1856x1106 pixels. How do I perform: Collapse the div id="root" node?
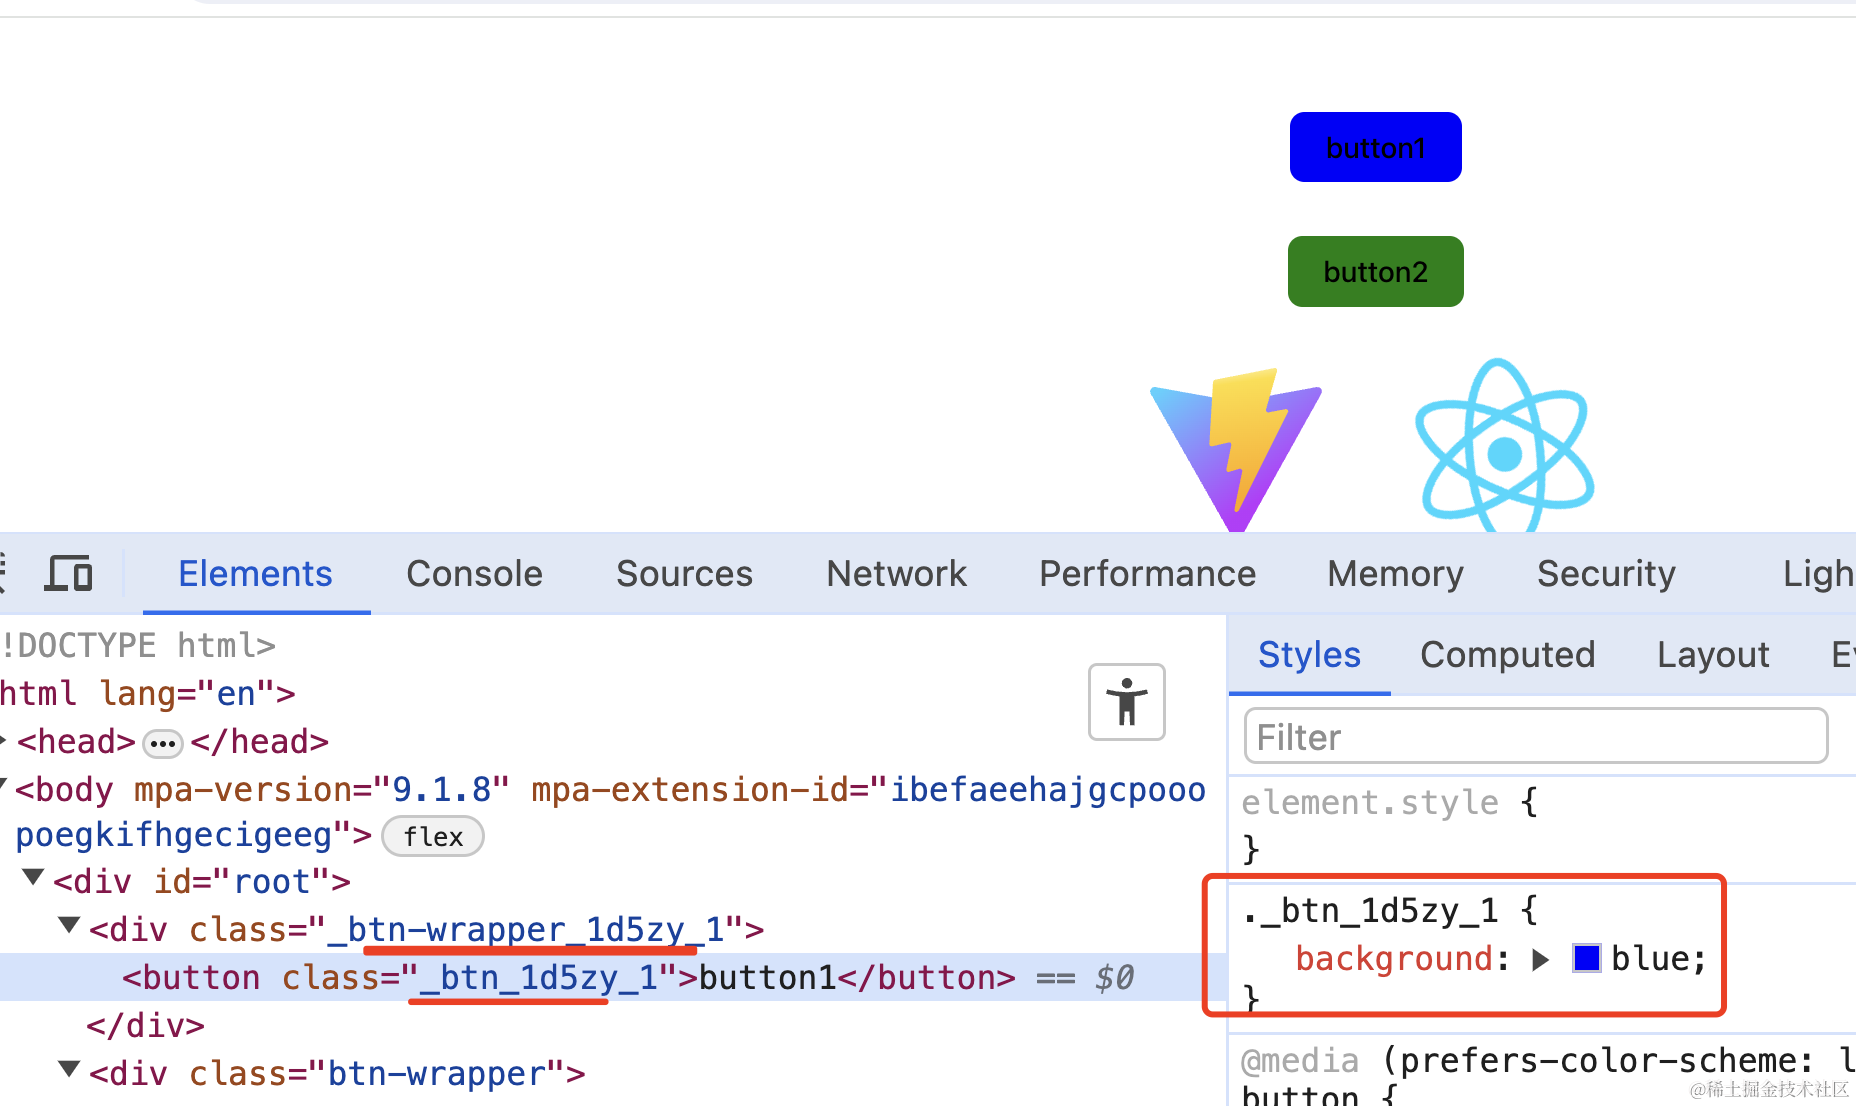tap(33, 877)
